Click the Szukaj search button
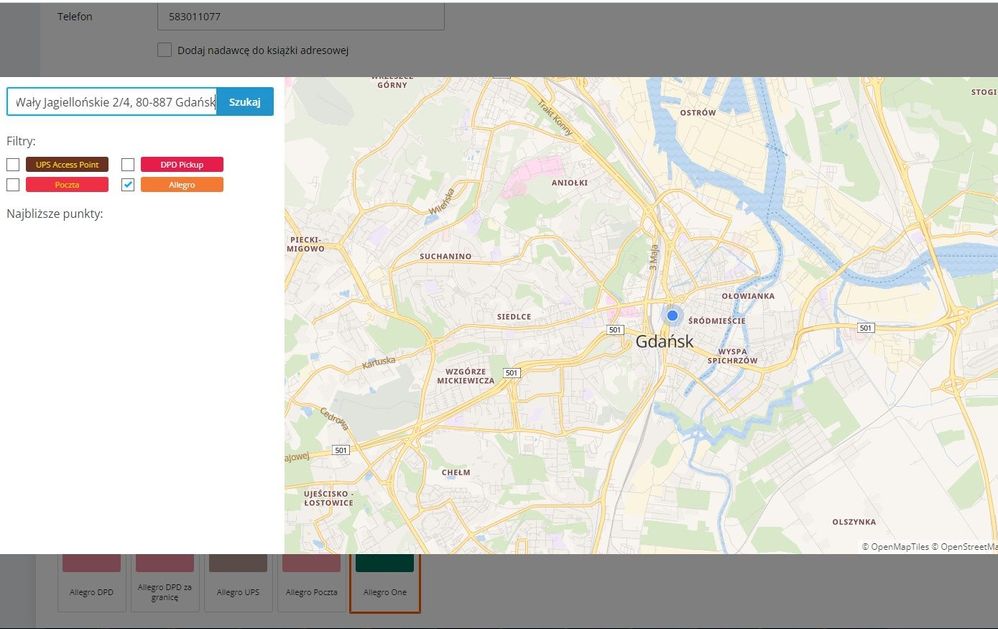The height and width of the screenshot is (629, 998). coord(245,102)
